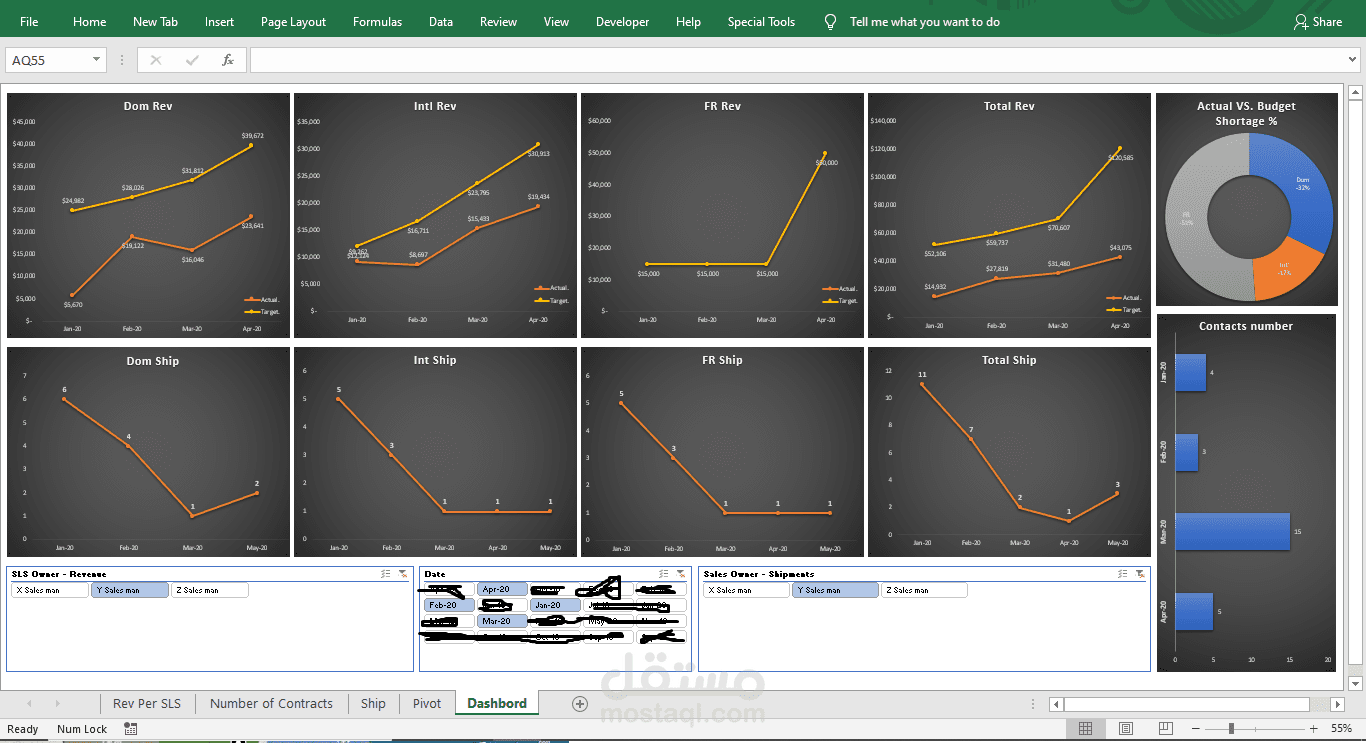Click the macro record icon in the status bar
Viewport: 1366px width, 743px height.
131,728
